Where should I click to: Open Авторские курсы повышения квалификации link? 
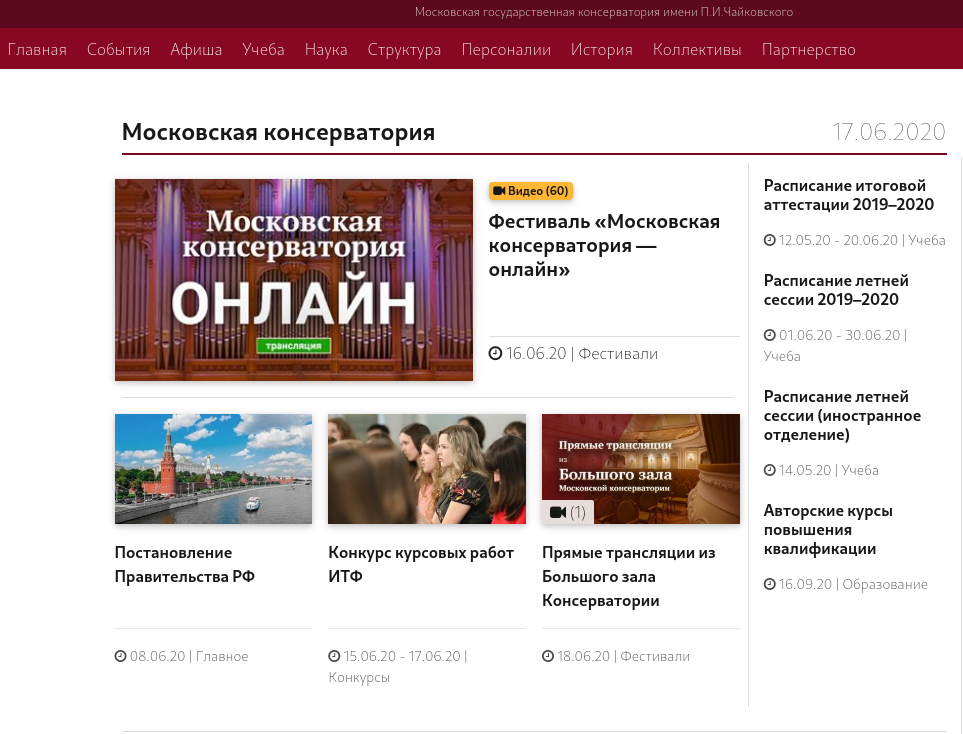tap(828, 529)
